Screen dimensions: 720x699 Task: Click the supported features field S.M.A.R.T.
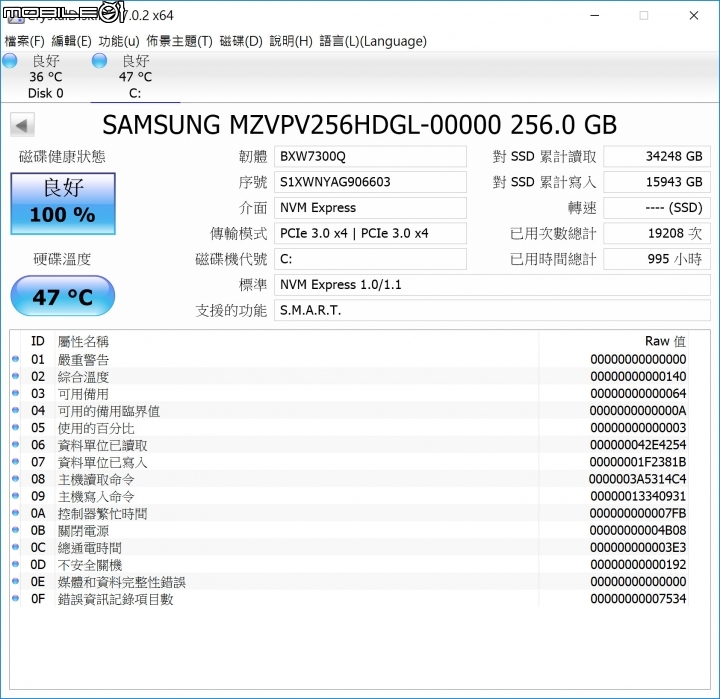pyautogui.click(x=492, y=310)
